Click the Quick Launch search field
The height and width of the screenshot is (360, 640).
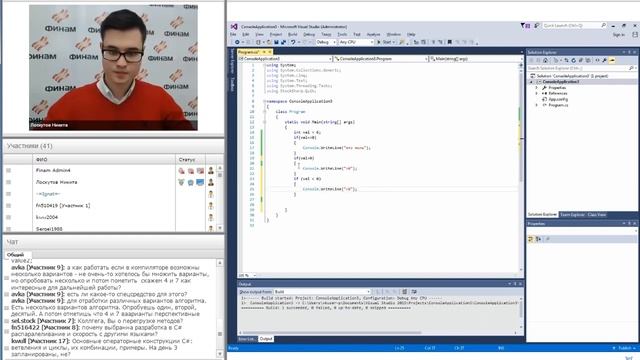pos(574,26)
